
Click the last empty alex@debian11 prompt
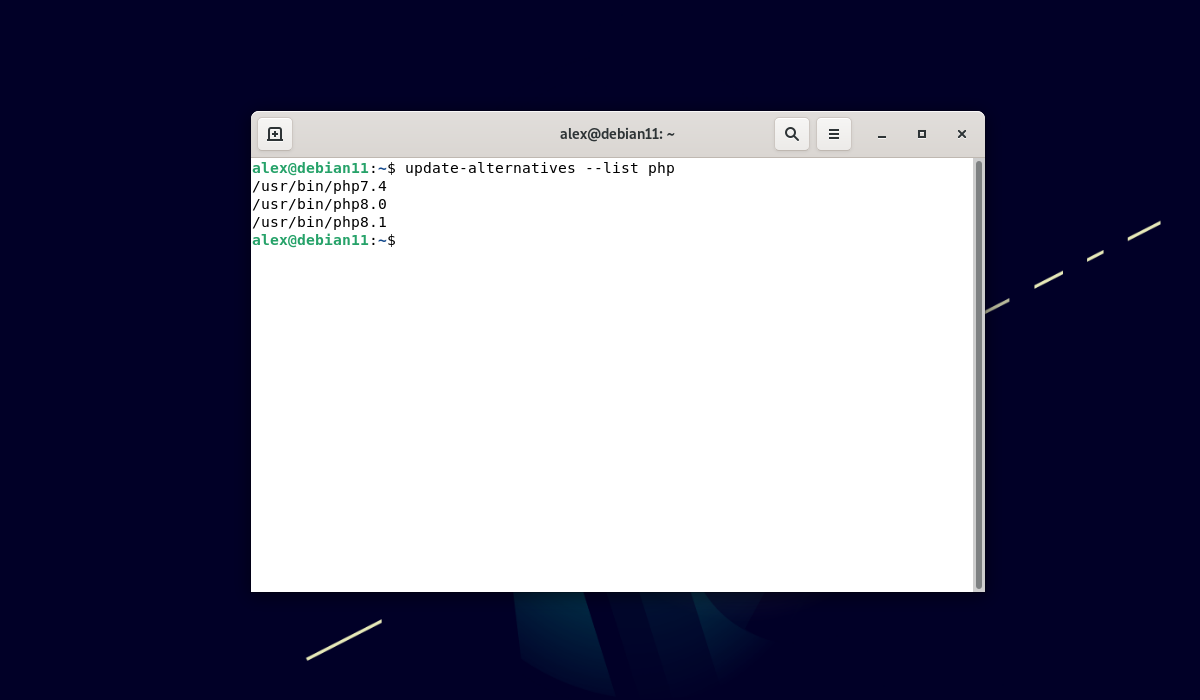point(310,240)
